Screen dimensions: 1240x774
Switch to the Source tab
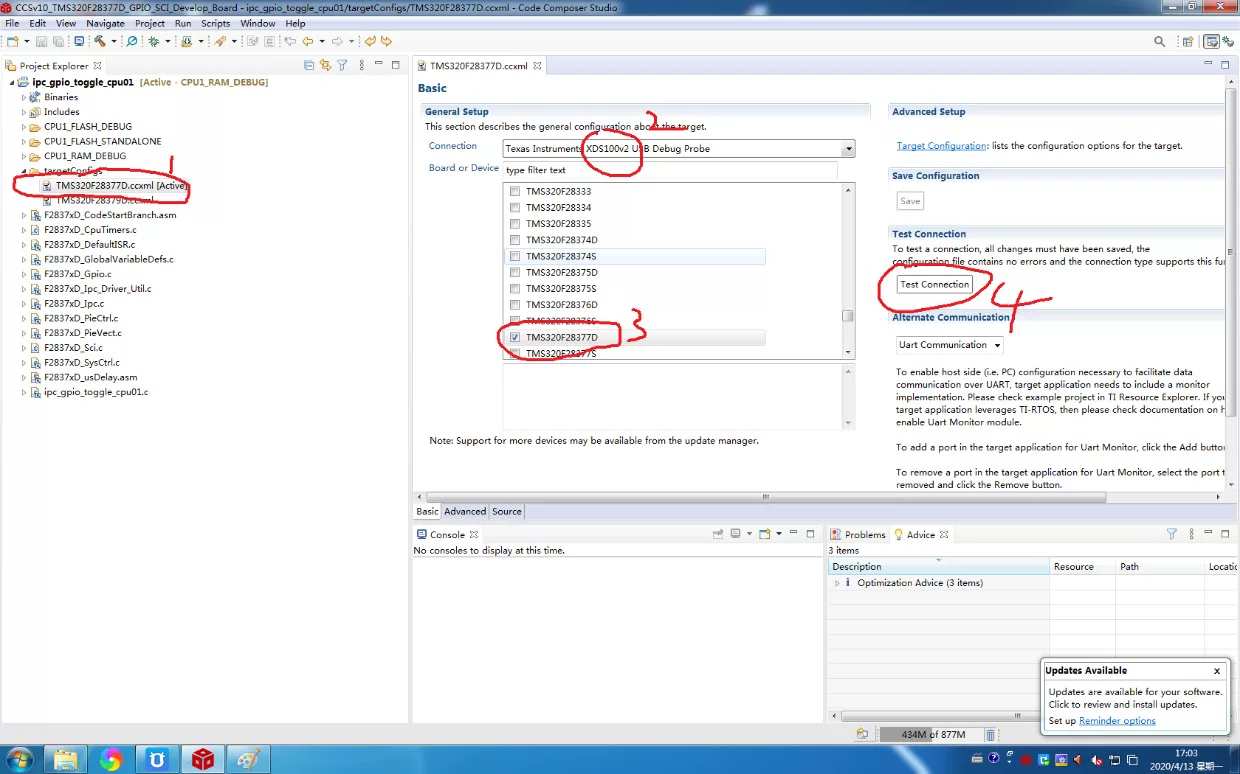click(x=507, y=511)
